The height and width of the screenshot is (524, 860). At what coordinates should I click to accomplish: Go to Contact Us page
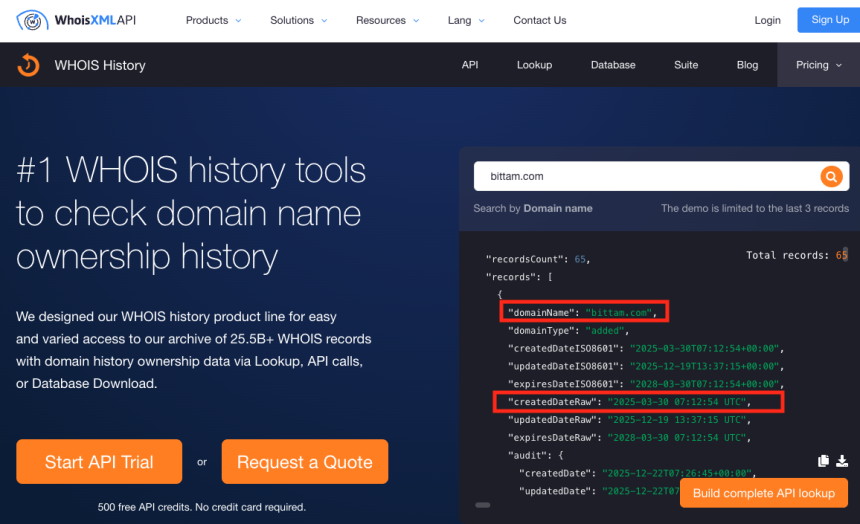[539, 20]
